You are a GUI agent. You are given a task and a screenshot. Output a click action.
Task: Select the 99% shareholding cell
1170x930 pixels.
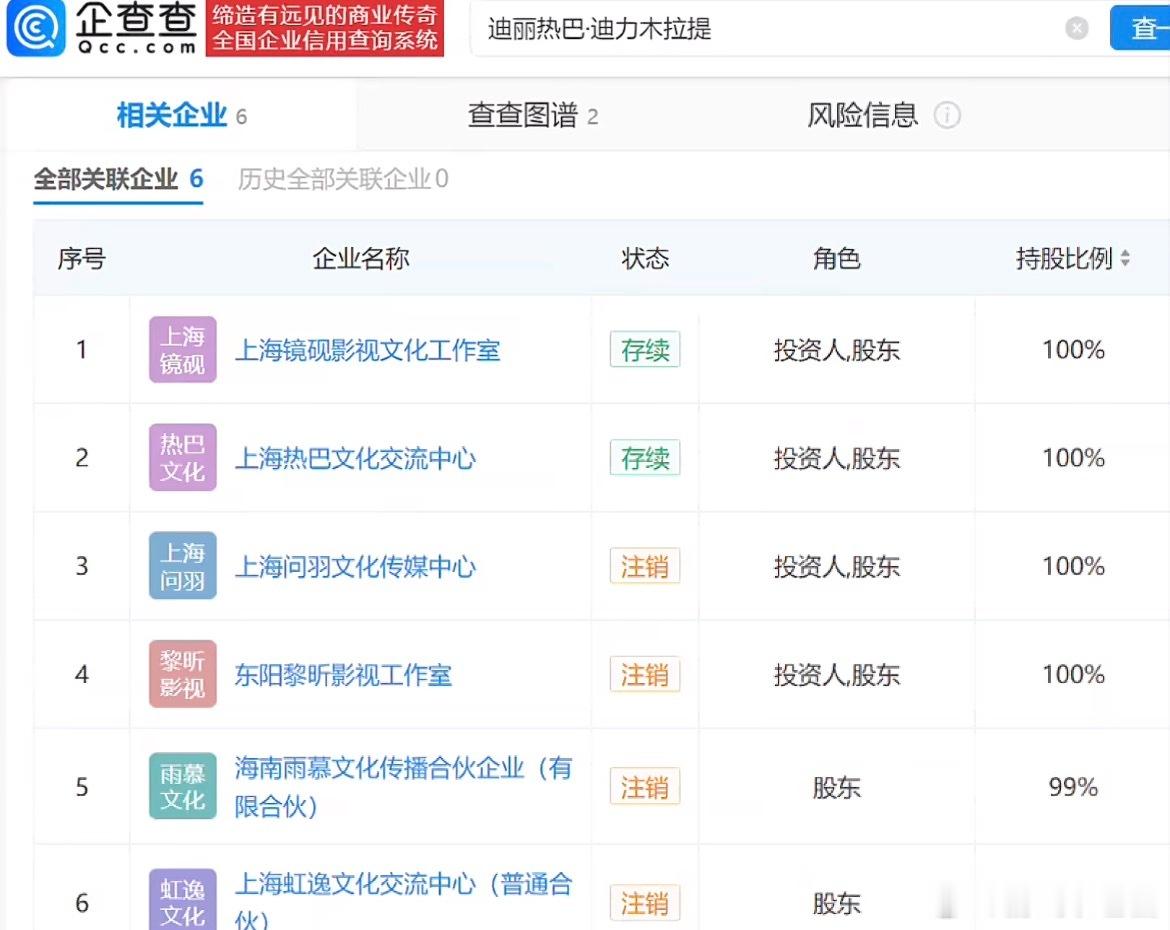click(x=1073, y=787)
